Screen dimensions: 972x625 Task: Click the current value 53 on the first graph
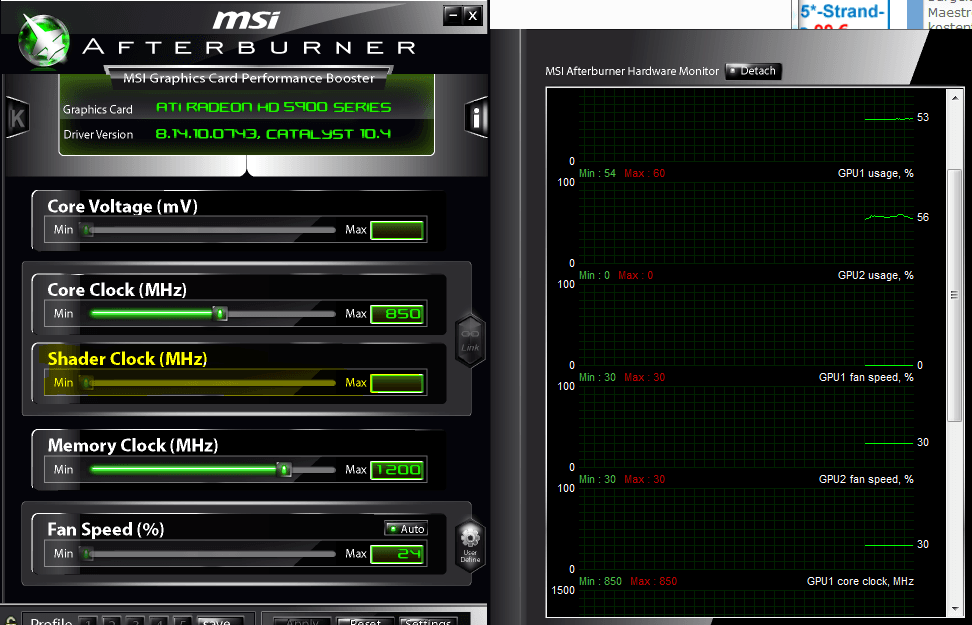click(923, 118)
